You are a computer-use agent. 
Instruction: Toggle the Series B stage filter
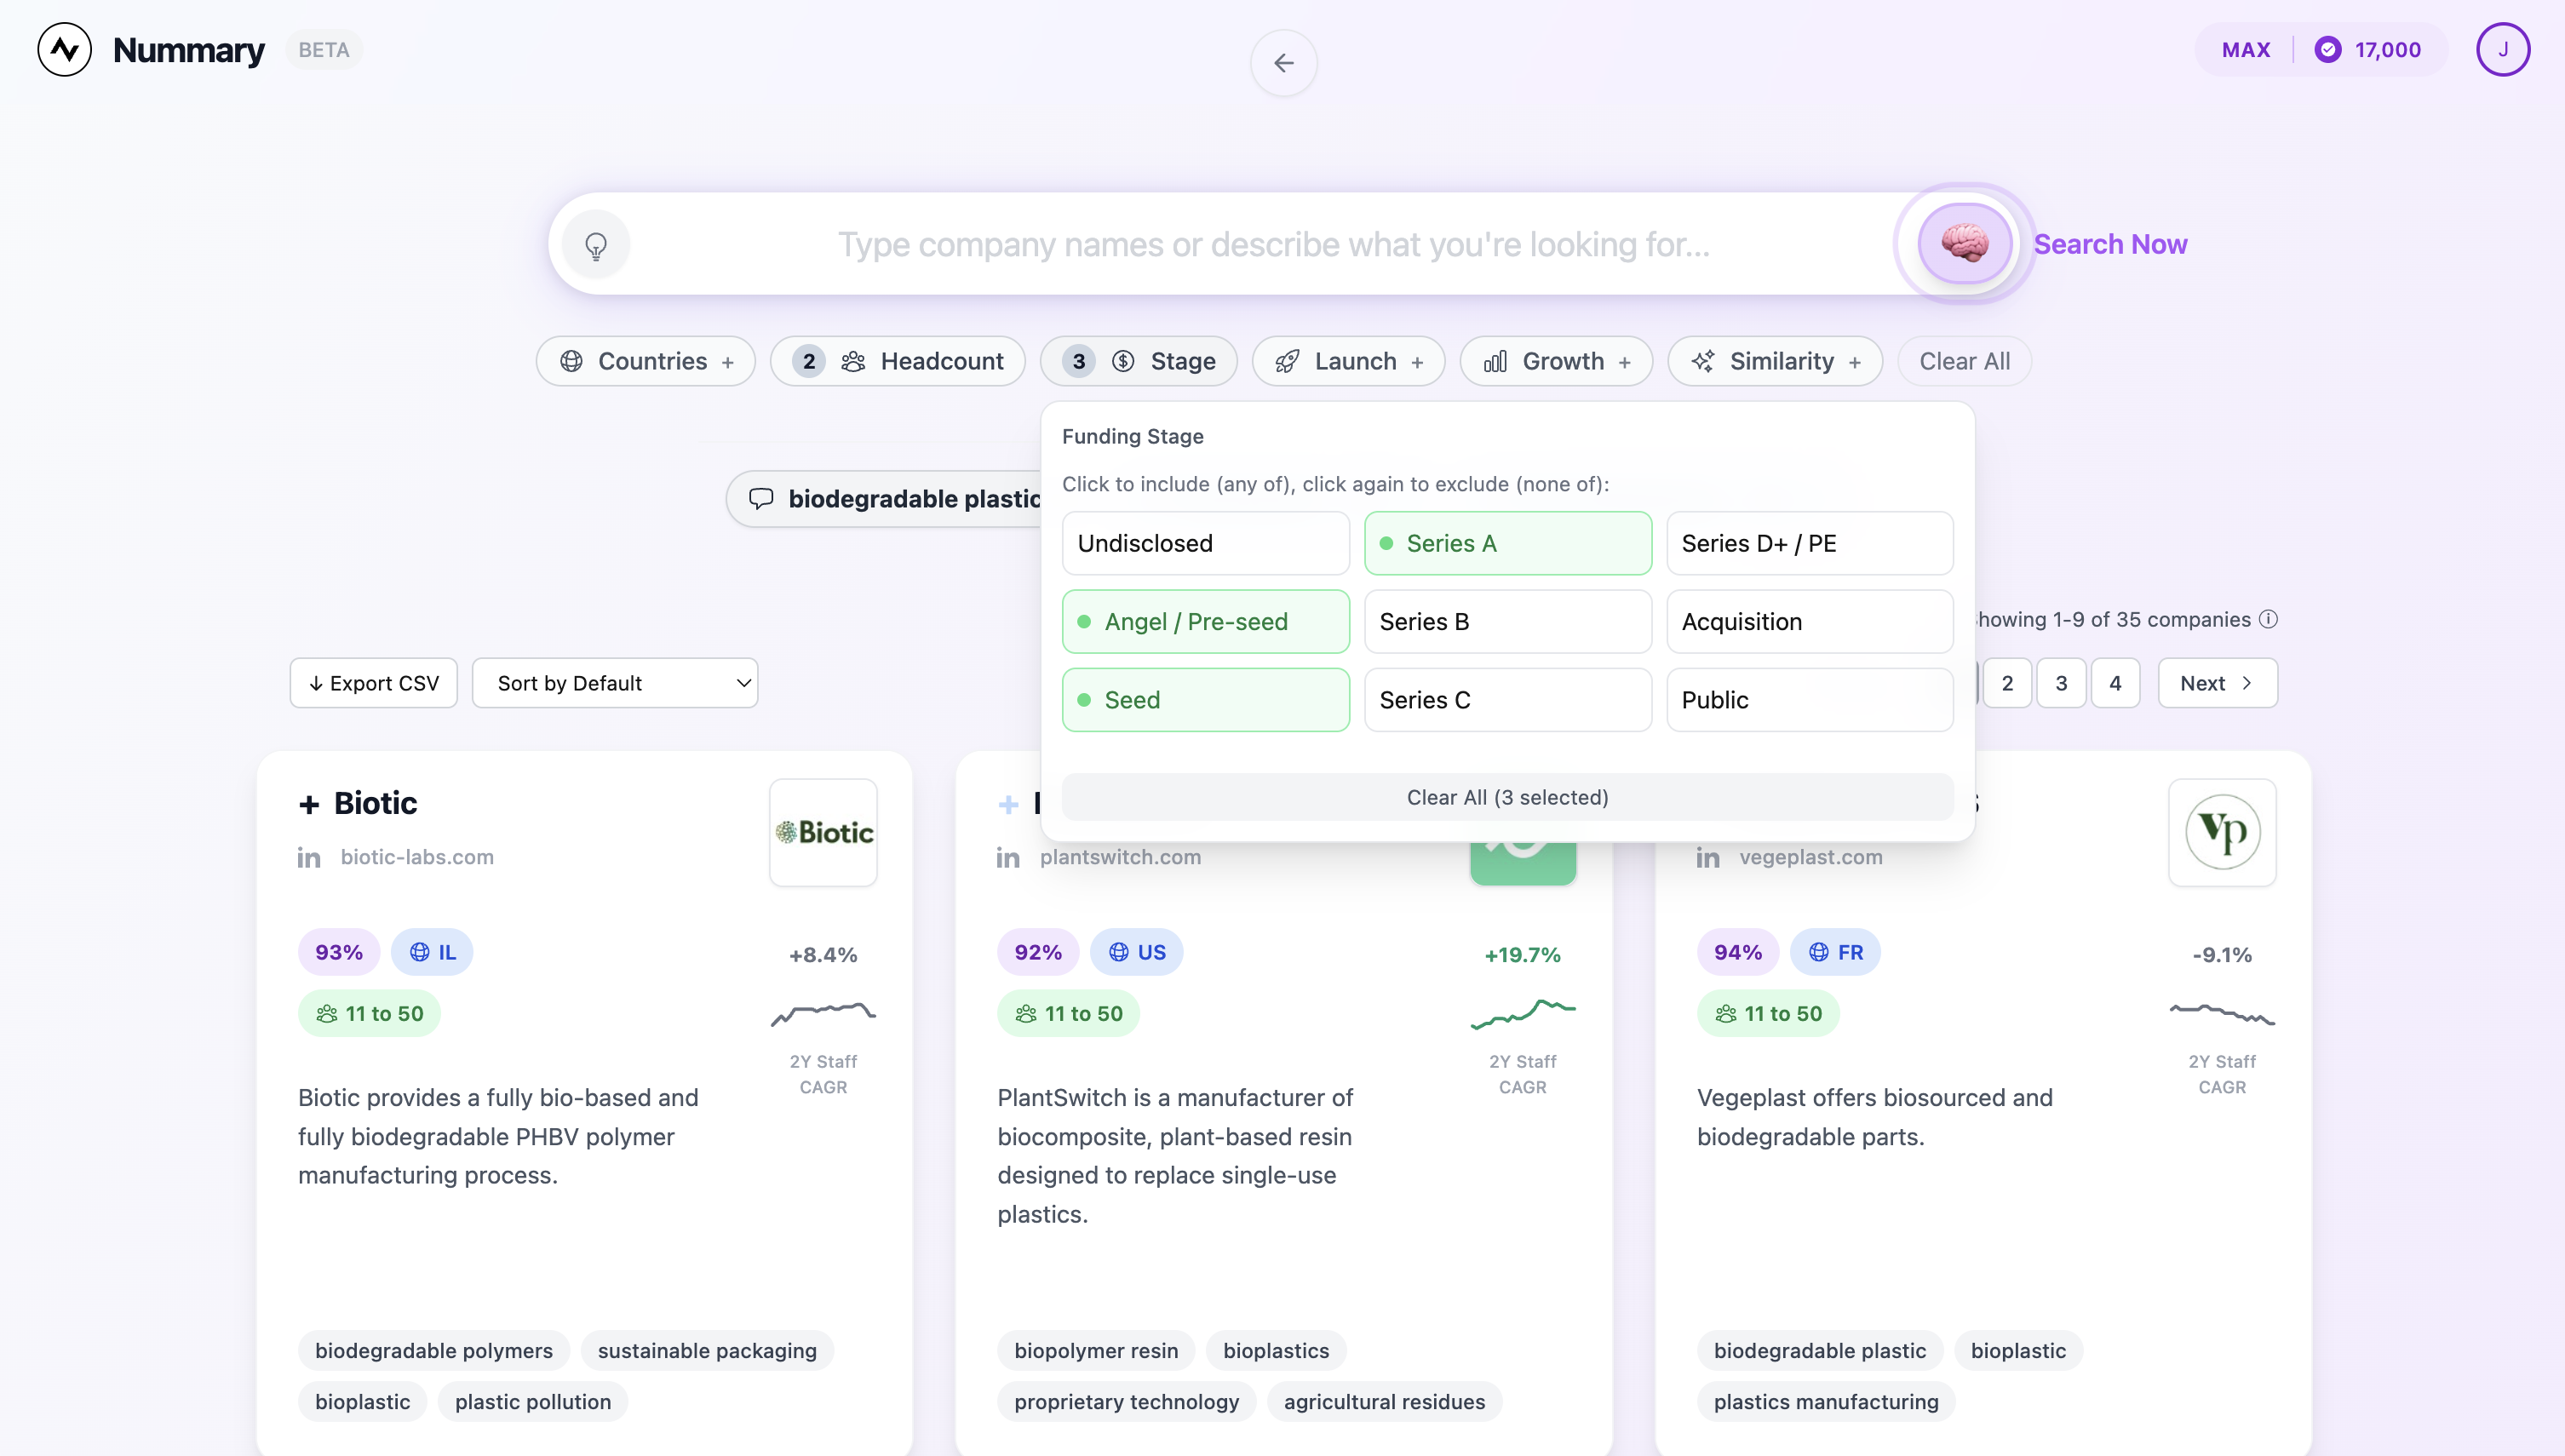click(x=1507, y=621)
